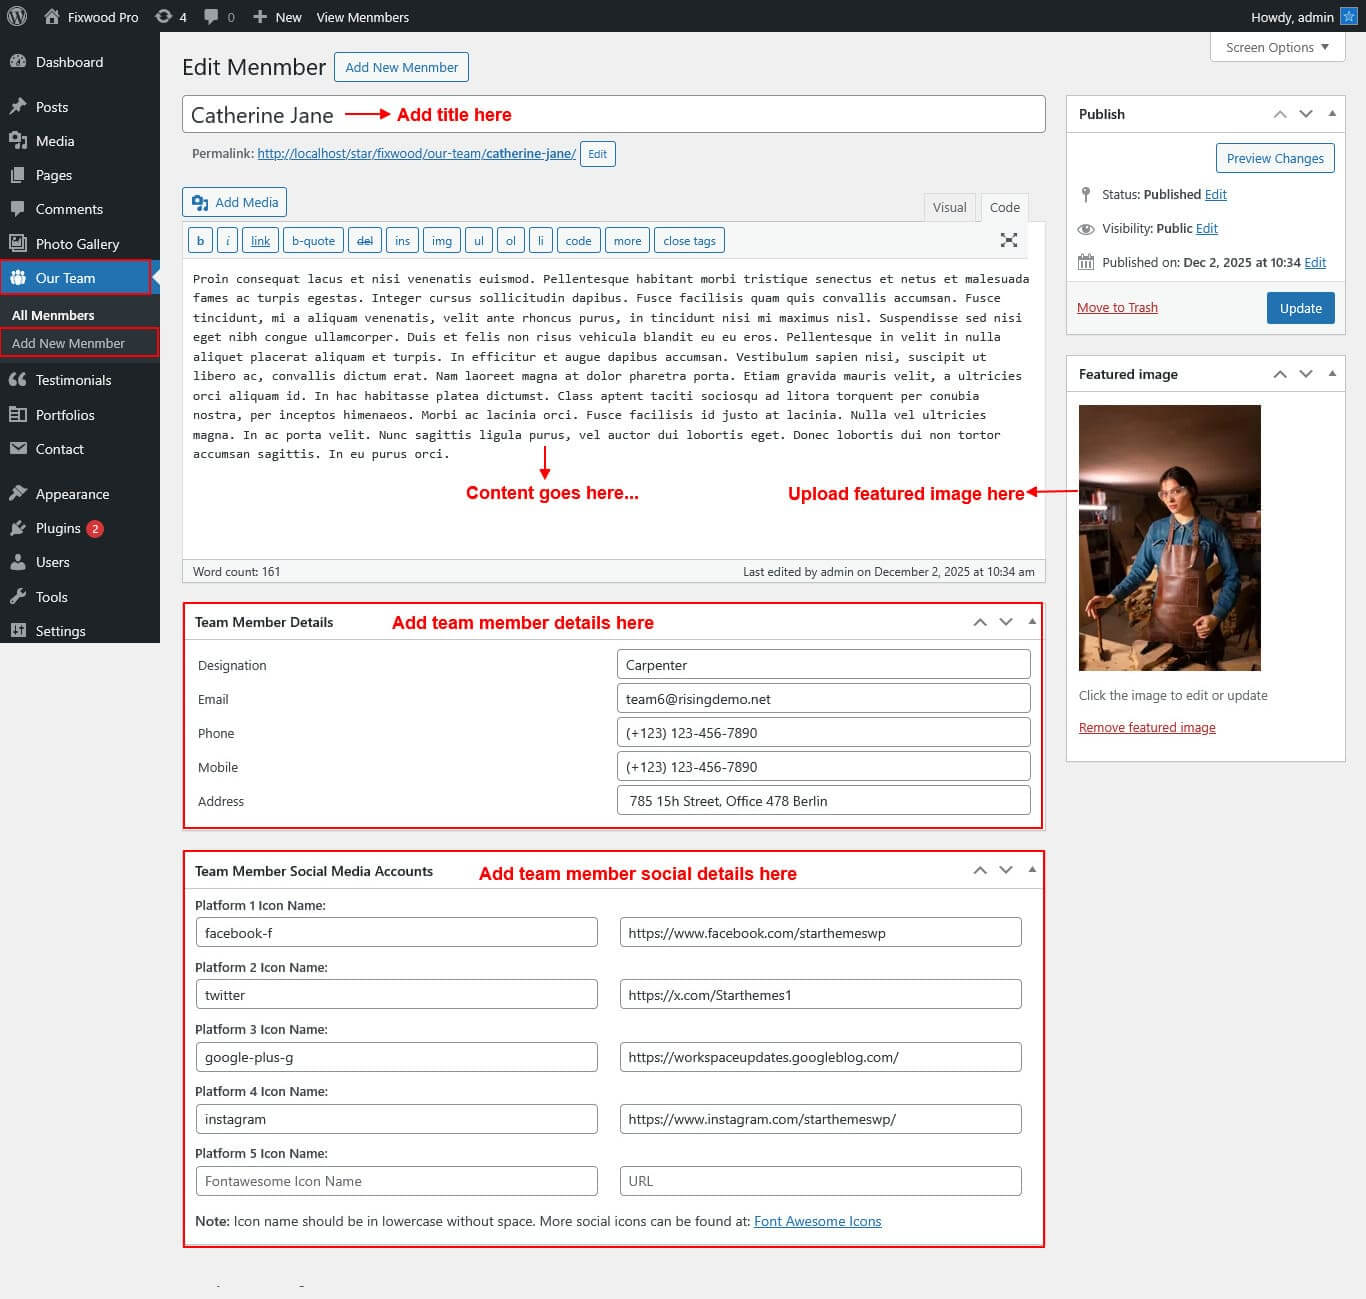Open the Screen Options dropdown
The image size is (1366, 1299).
(1277, 47)
